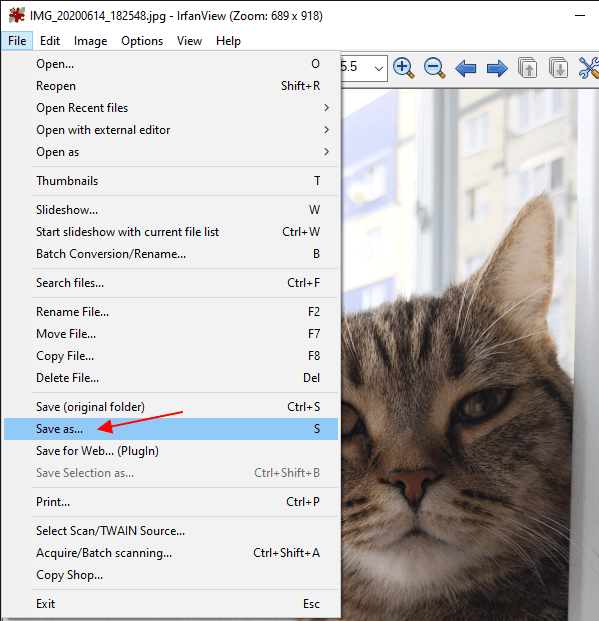The image size is (599, 621).
Task: Select Move File... menu item
Action: pyautogui.click(x=171, y=334)
